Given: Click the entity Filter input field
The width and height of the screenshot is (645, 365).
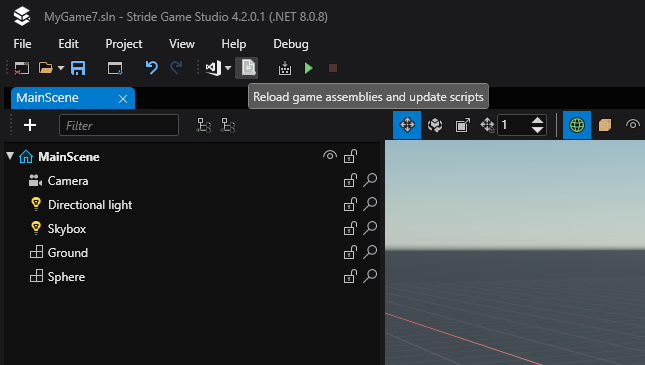Looking at the screenshot, I should (x=119, y=125).
